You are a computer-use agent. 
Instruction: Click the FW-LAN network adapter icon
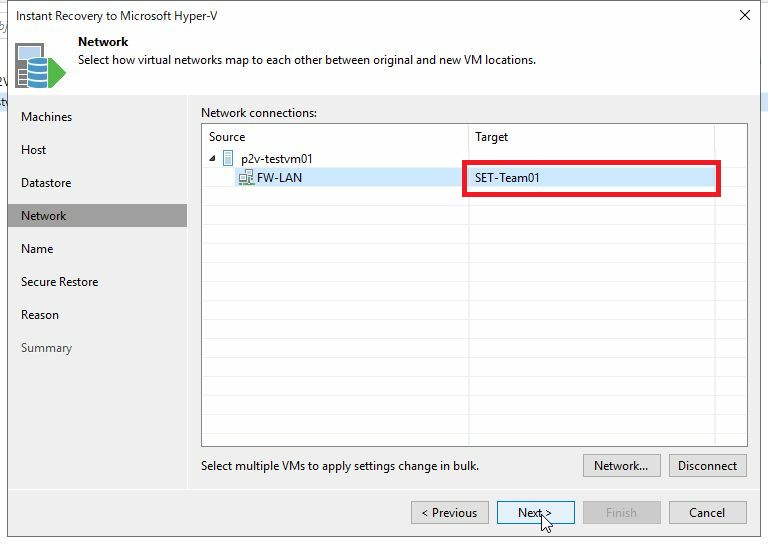coord(246,178)
